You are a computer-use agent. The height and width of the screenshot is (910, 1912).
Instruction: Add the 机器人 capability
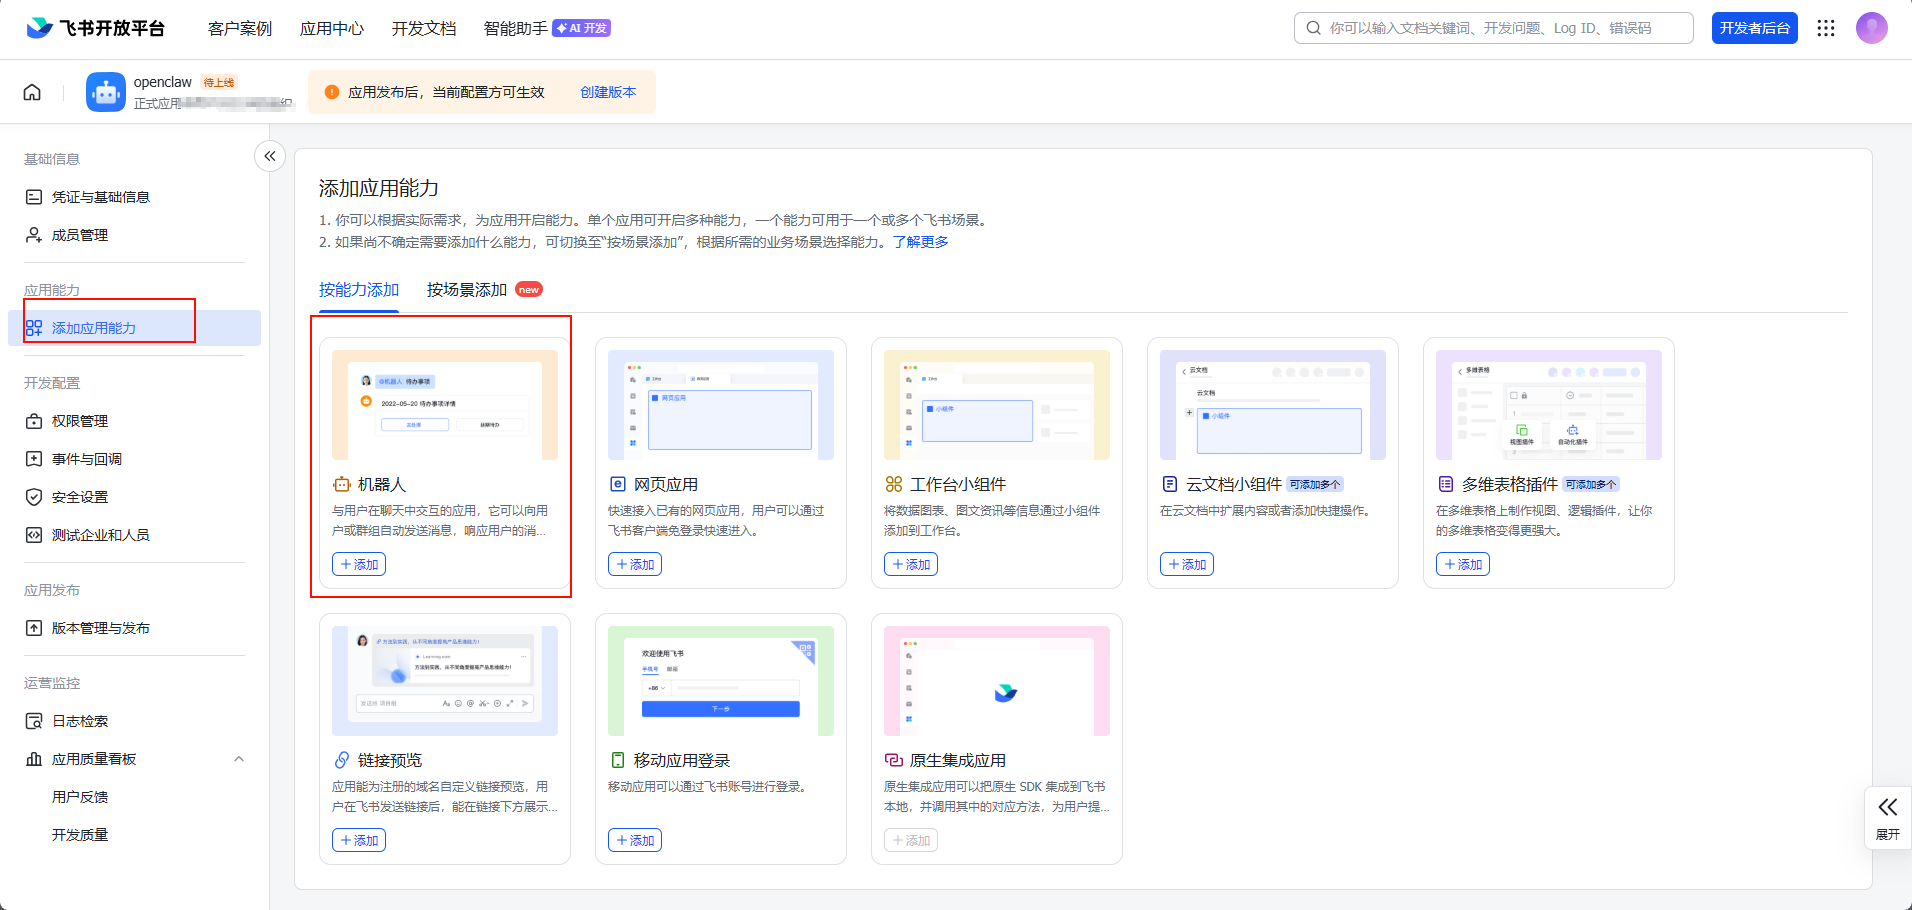pyautogui.click(x=359, y=564)
